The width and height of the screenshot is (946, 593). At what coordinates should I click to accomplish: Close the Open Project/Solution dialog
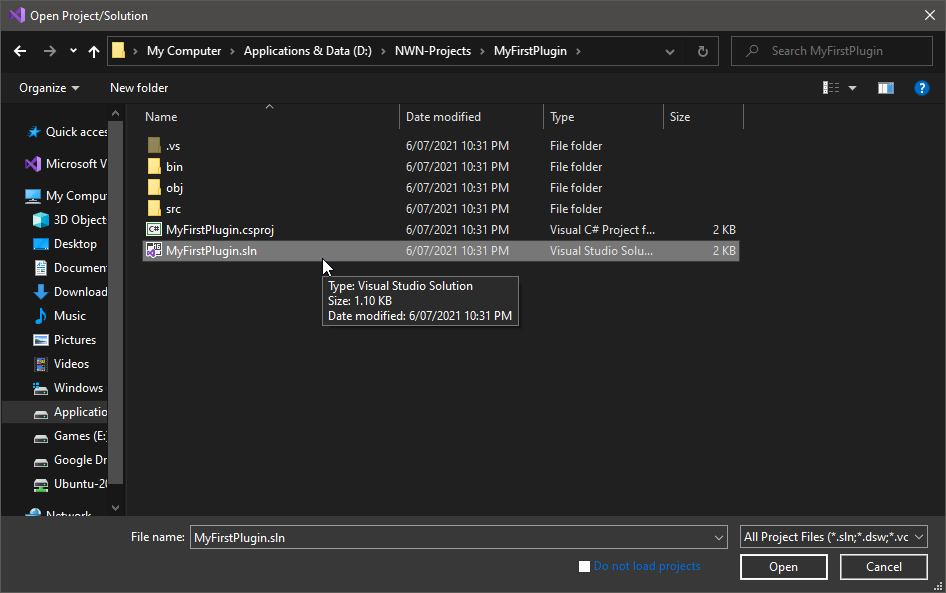point(930,16)
